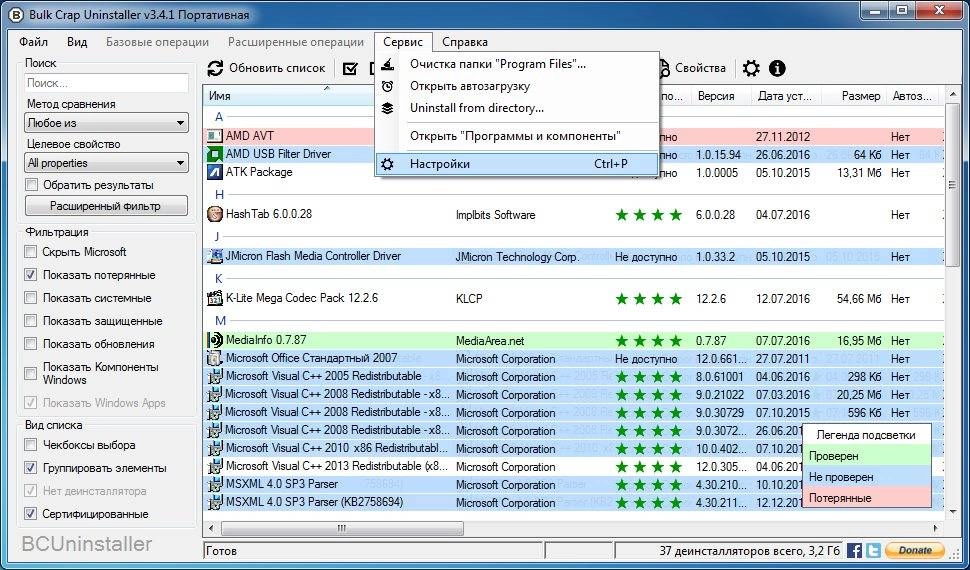This screenshot has width=970, height=570.
Task: Click the vertical scrollbar down arrow
Action: (x=951, y=513)
